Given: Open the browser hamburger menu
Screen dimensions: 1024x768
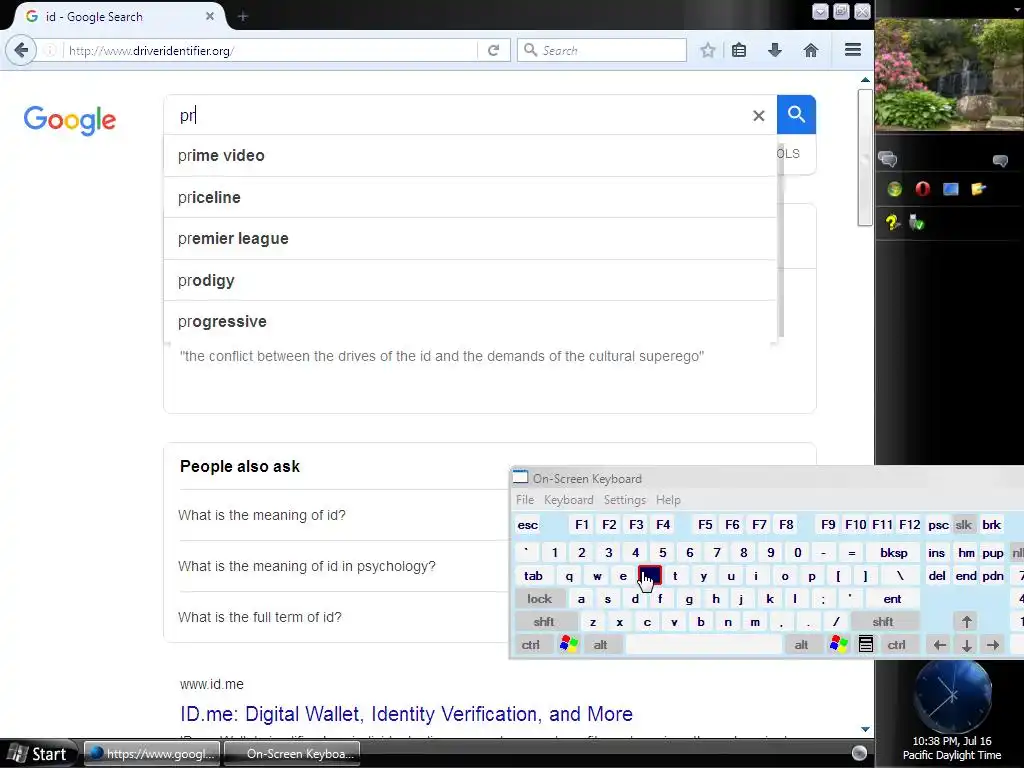Looking at the screenshot, I should (853, 50).
